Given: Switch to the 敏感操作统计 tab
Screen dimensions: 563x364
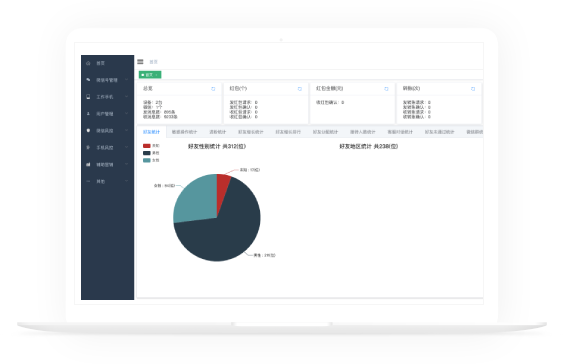Looking at the screenshot, I should point(184,132).
